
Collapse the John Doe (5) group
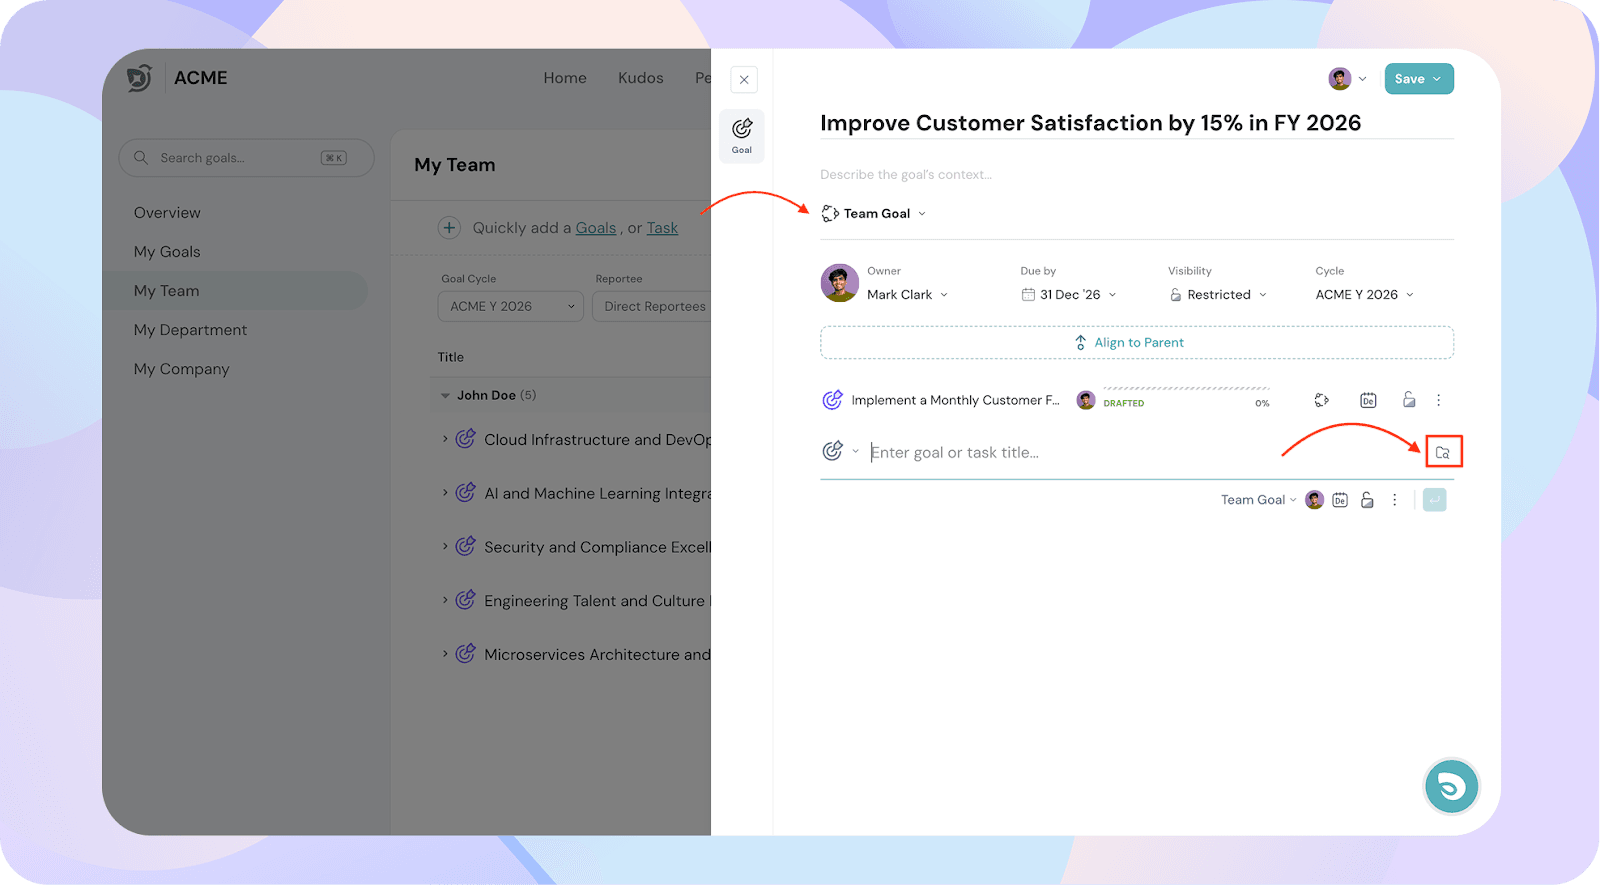point(445,396)
